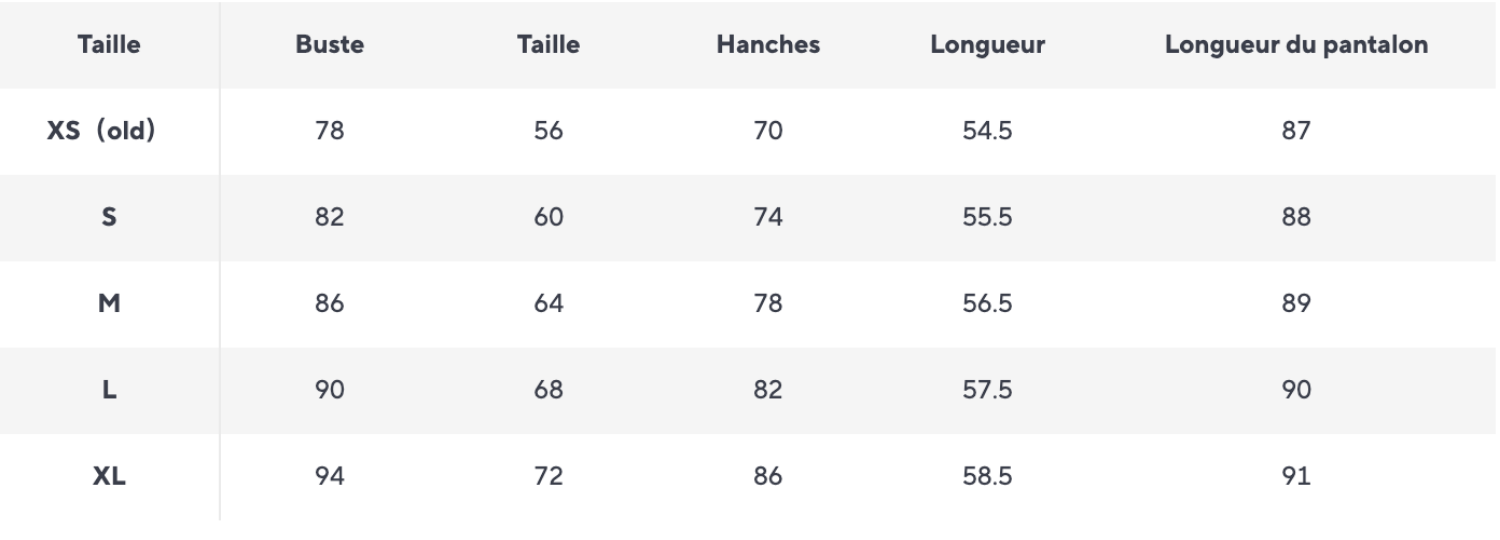1500x540 pixels.
Task: Select the S size row label
Action: [109, 217]
